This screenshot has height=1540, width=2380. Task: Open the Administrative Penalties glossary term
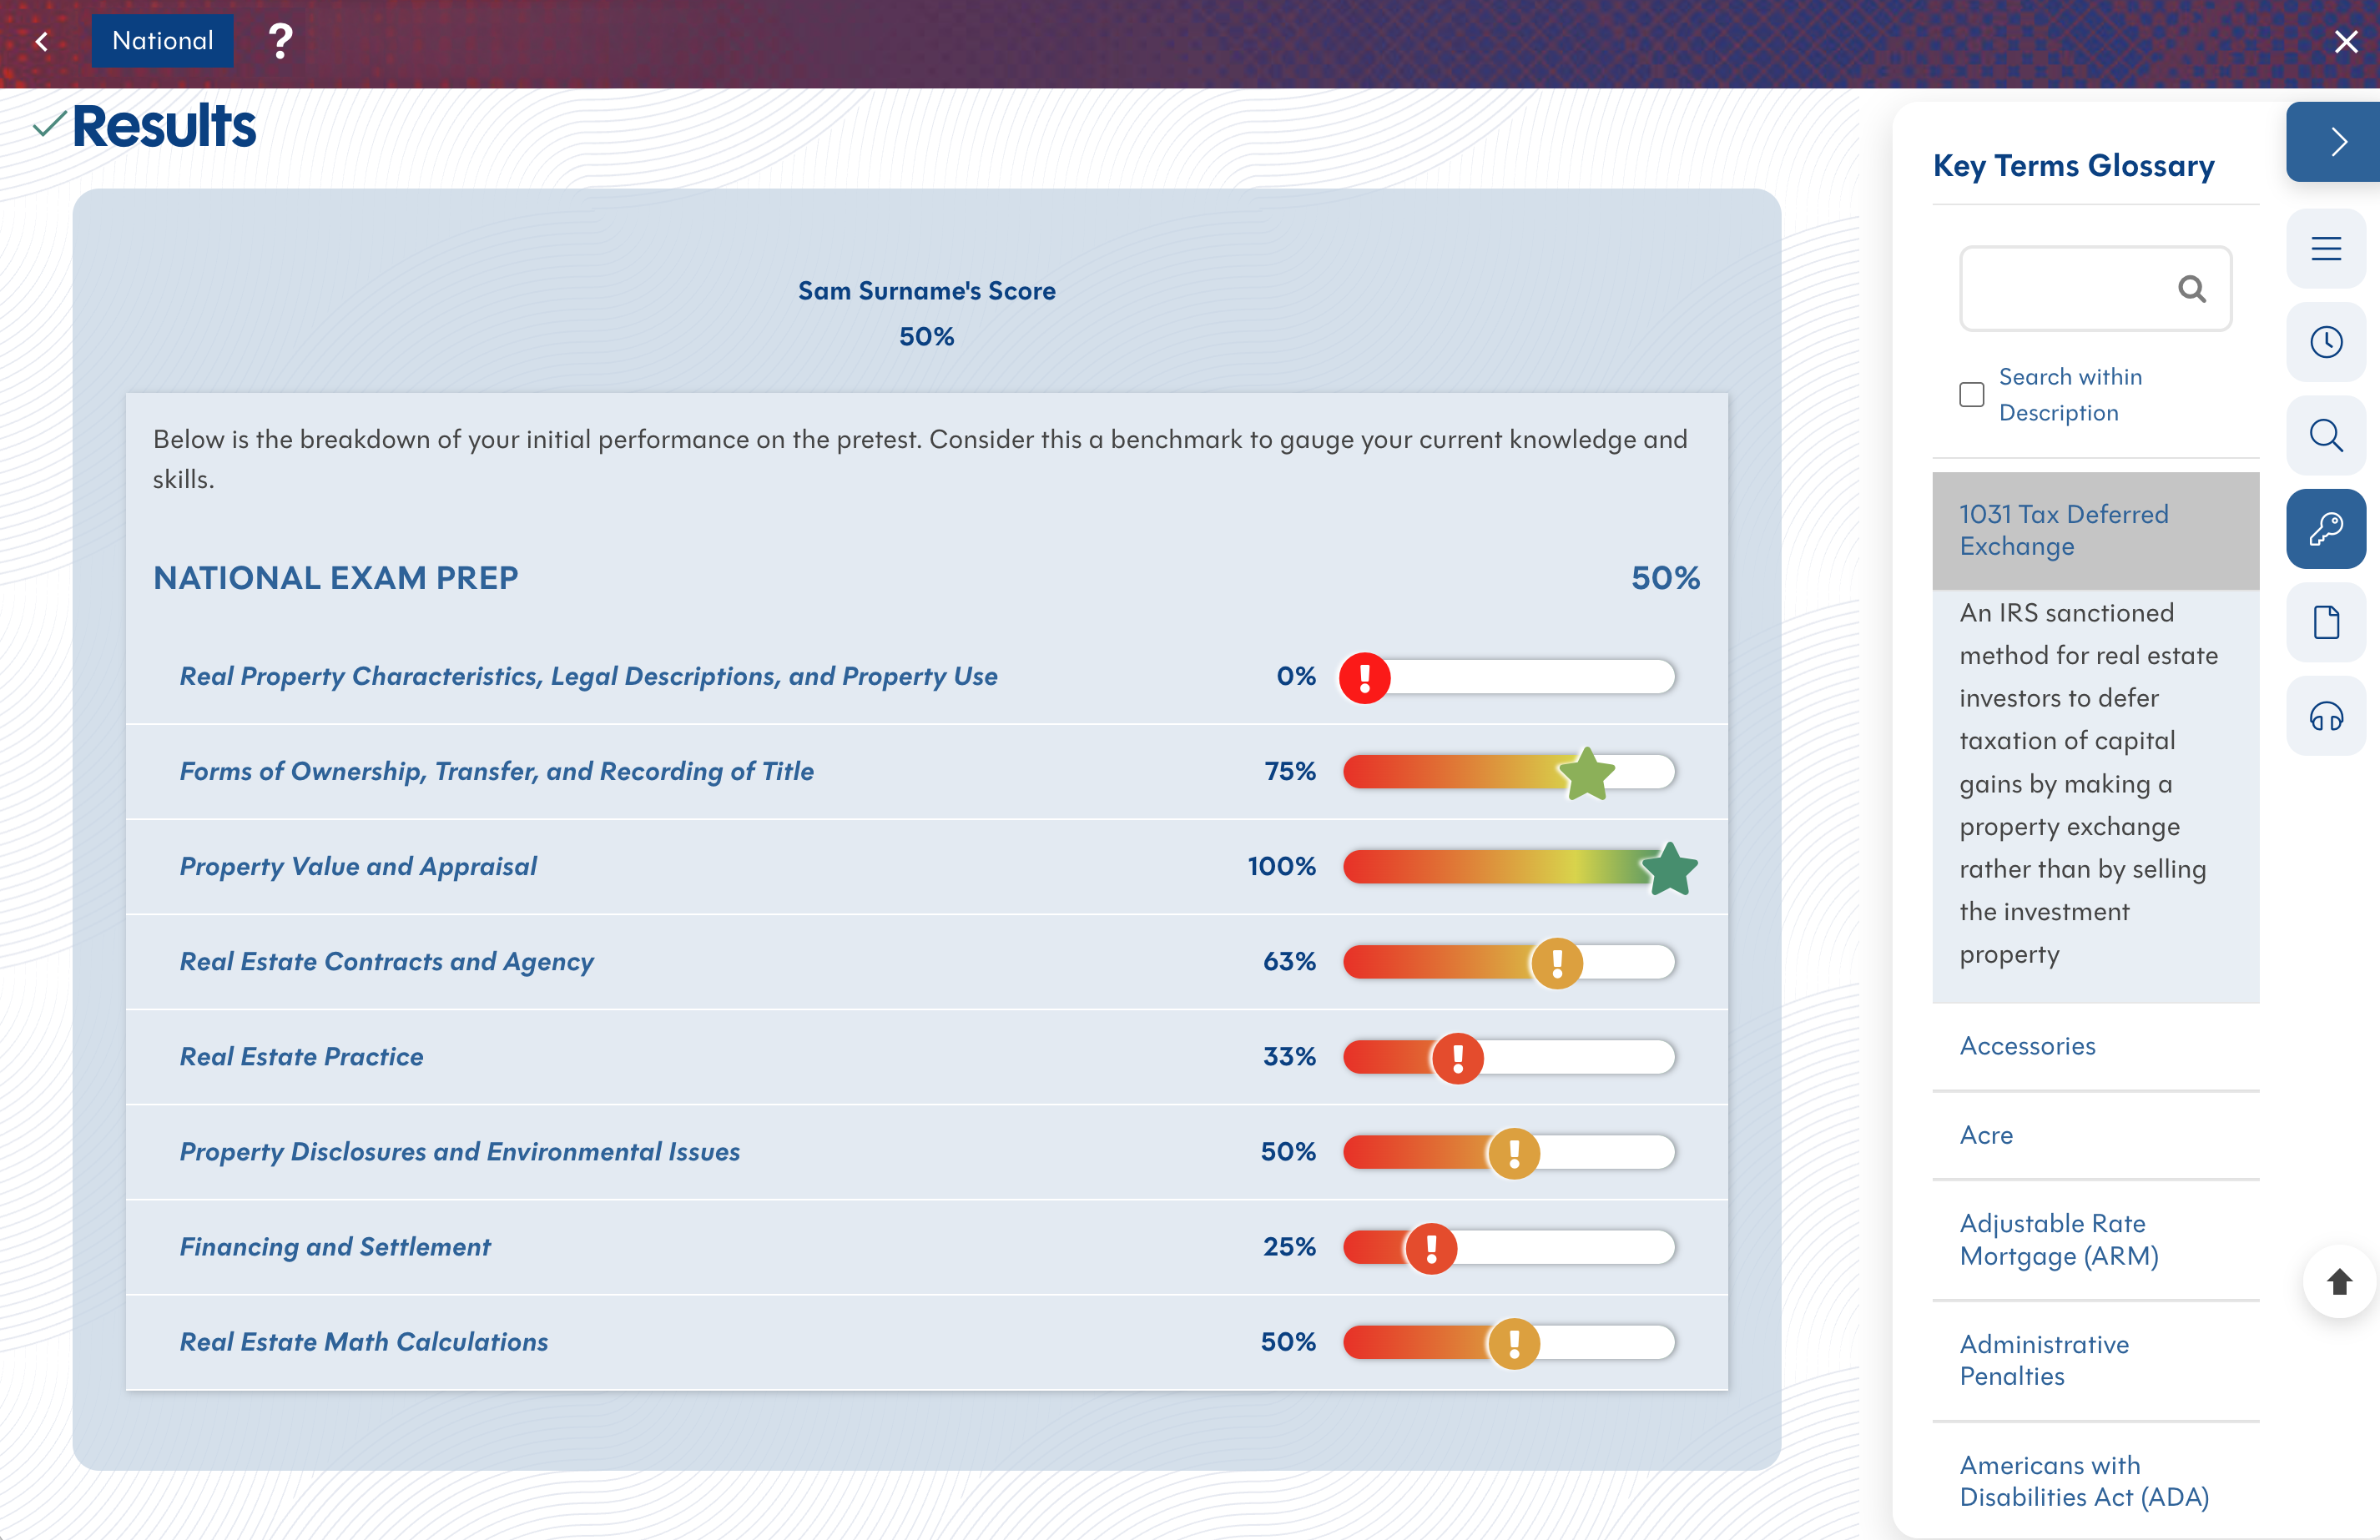coord(2095,1360)
